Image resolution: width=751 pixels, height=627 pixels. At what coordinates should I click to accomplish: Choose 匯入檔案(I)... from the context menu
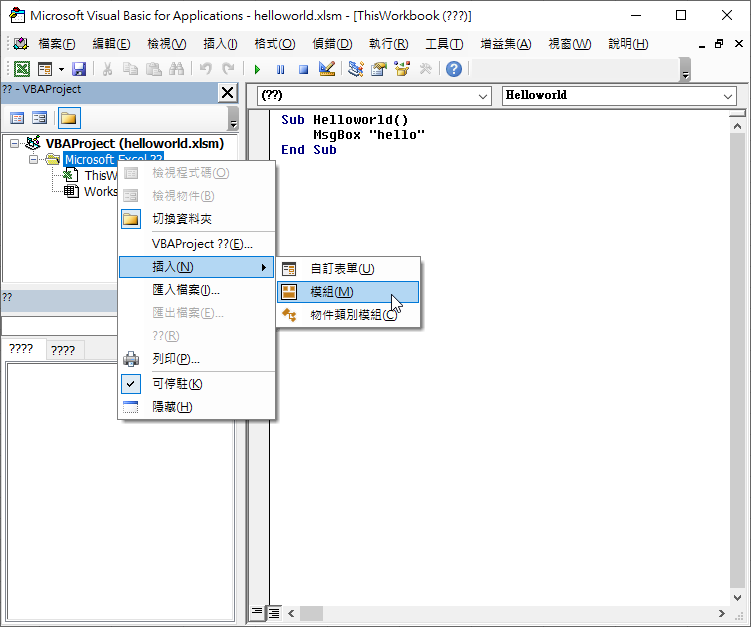click(186, 290)
